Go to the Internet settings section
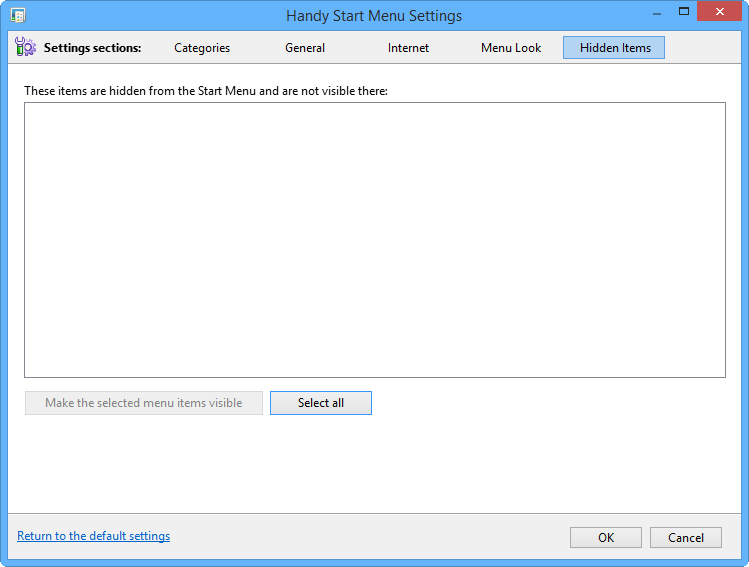This screenshot has width=749, height=567. (408, 48)
